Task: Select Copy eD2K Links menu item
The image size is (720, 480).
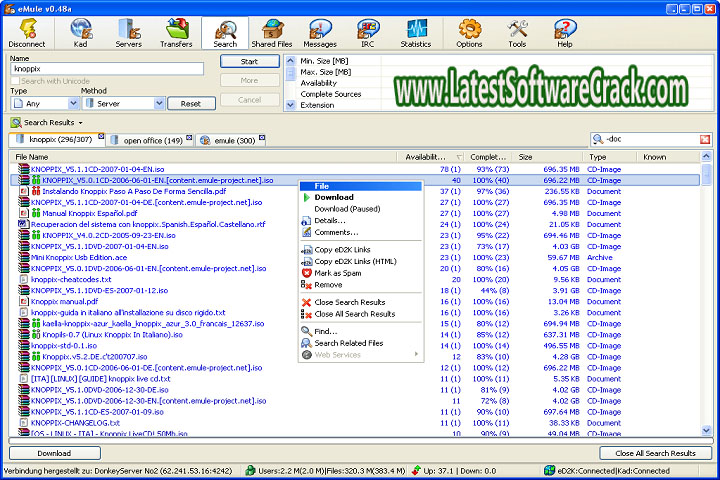Action: [x=360, y=250]
